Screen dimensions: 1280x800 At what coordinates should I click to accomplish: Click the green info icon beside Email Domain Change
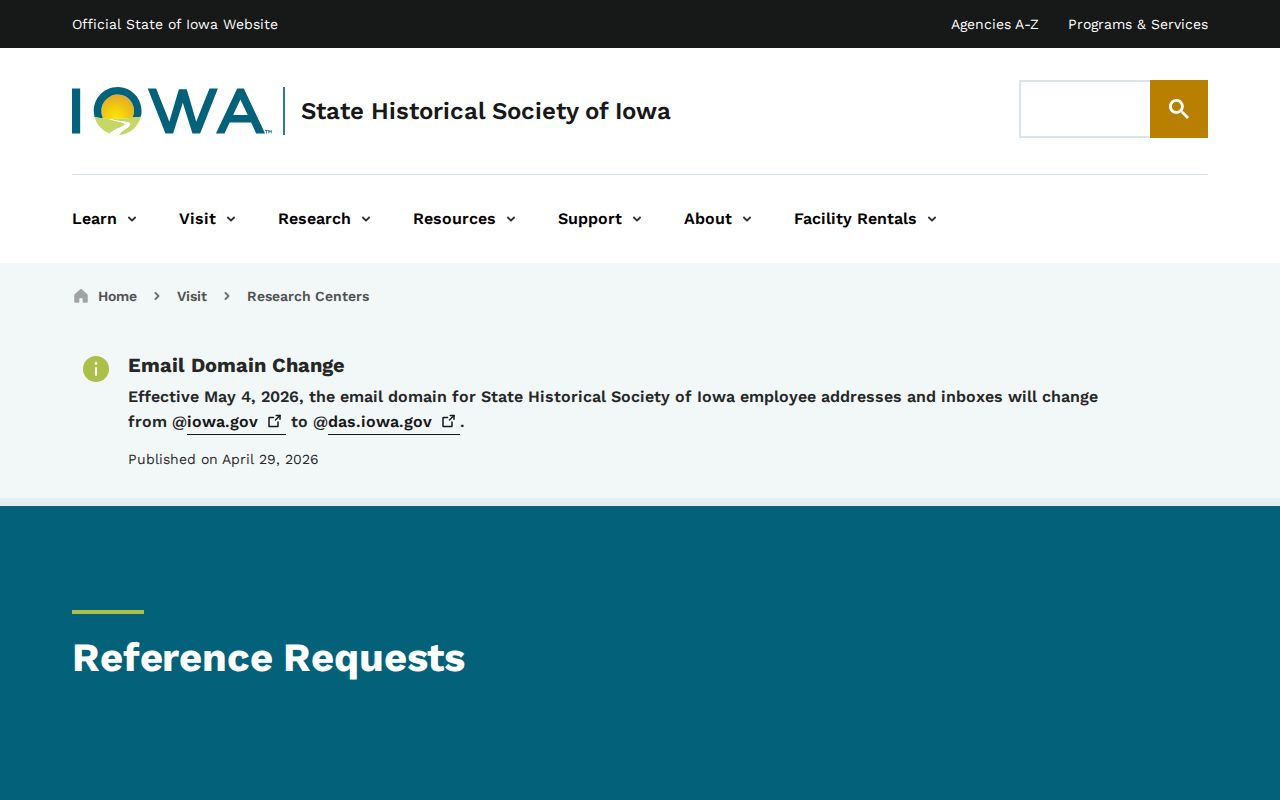(x=95, y=369)
